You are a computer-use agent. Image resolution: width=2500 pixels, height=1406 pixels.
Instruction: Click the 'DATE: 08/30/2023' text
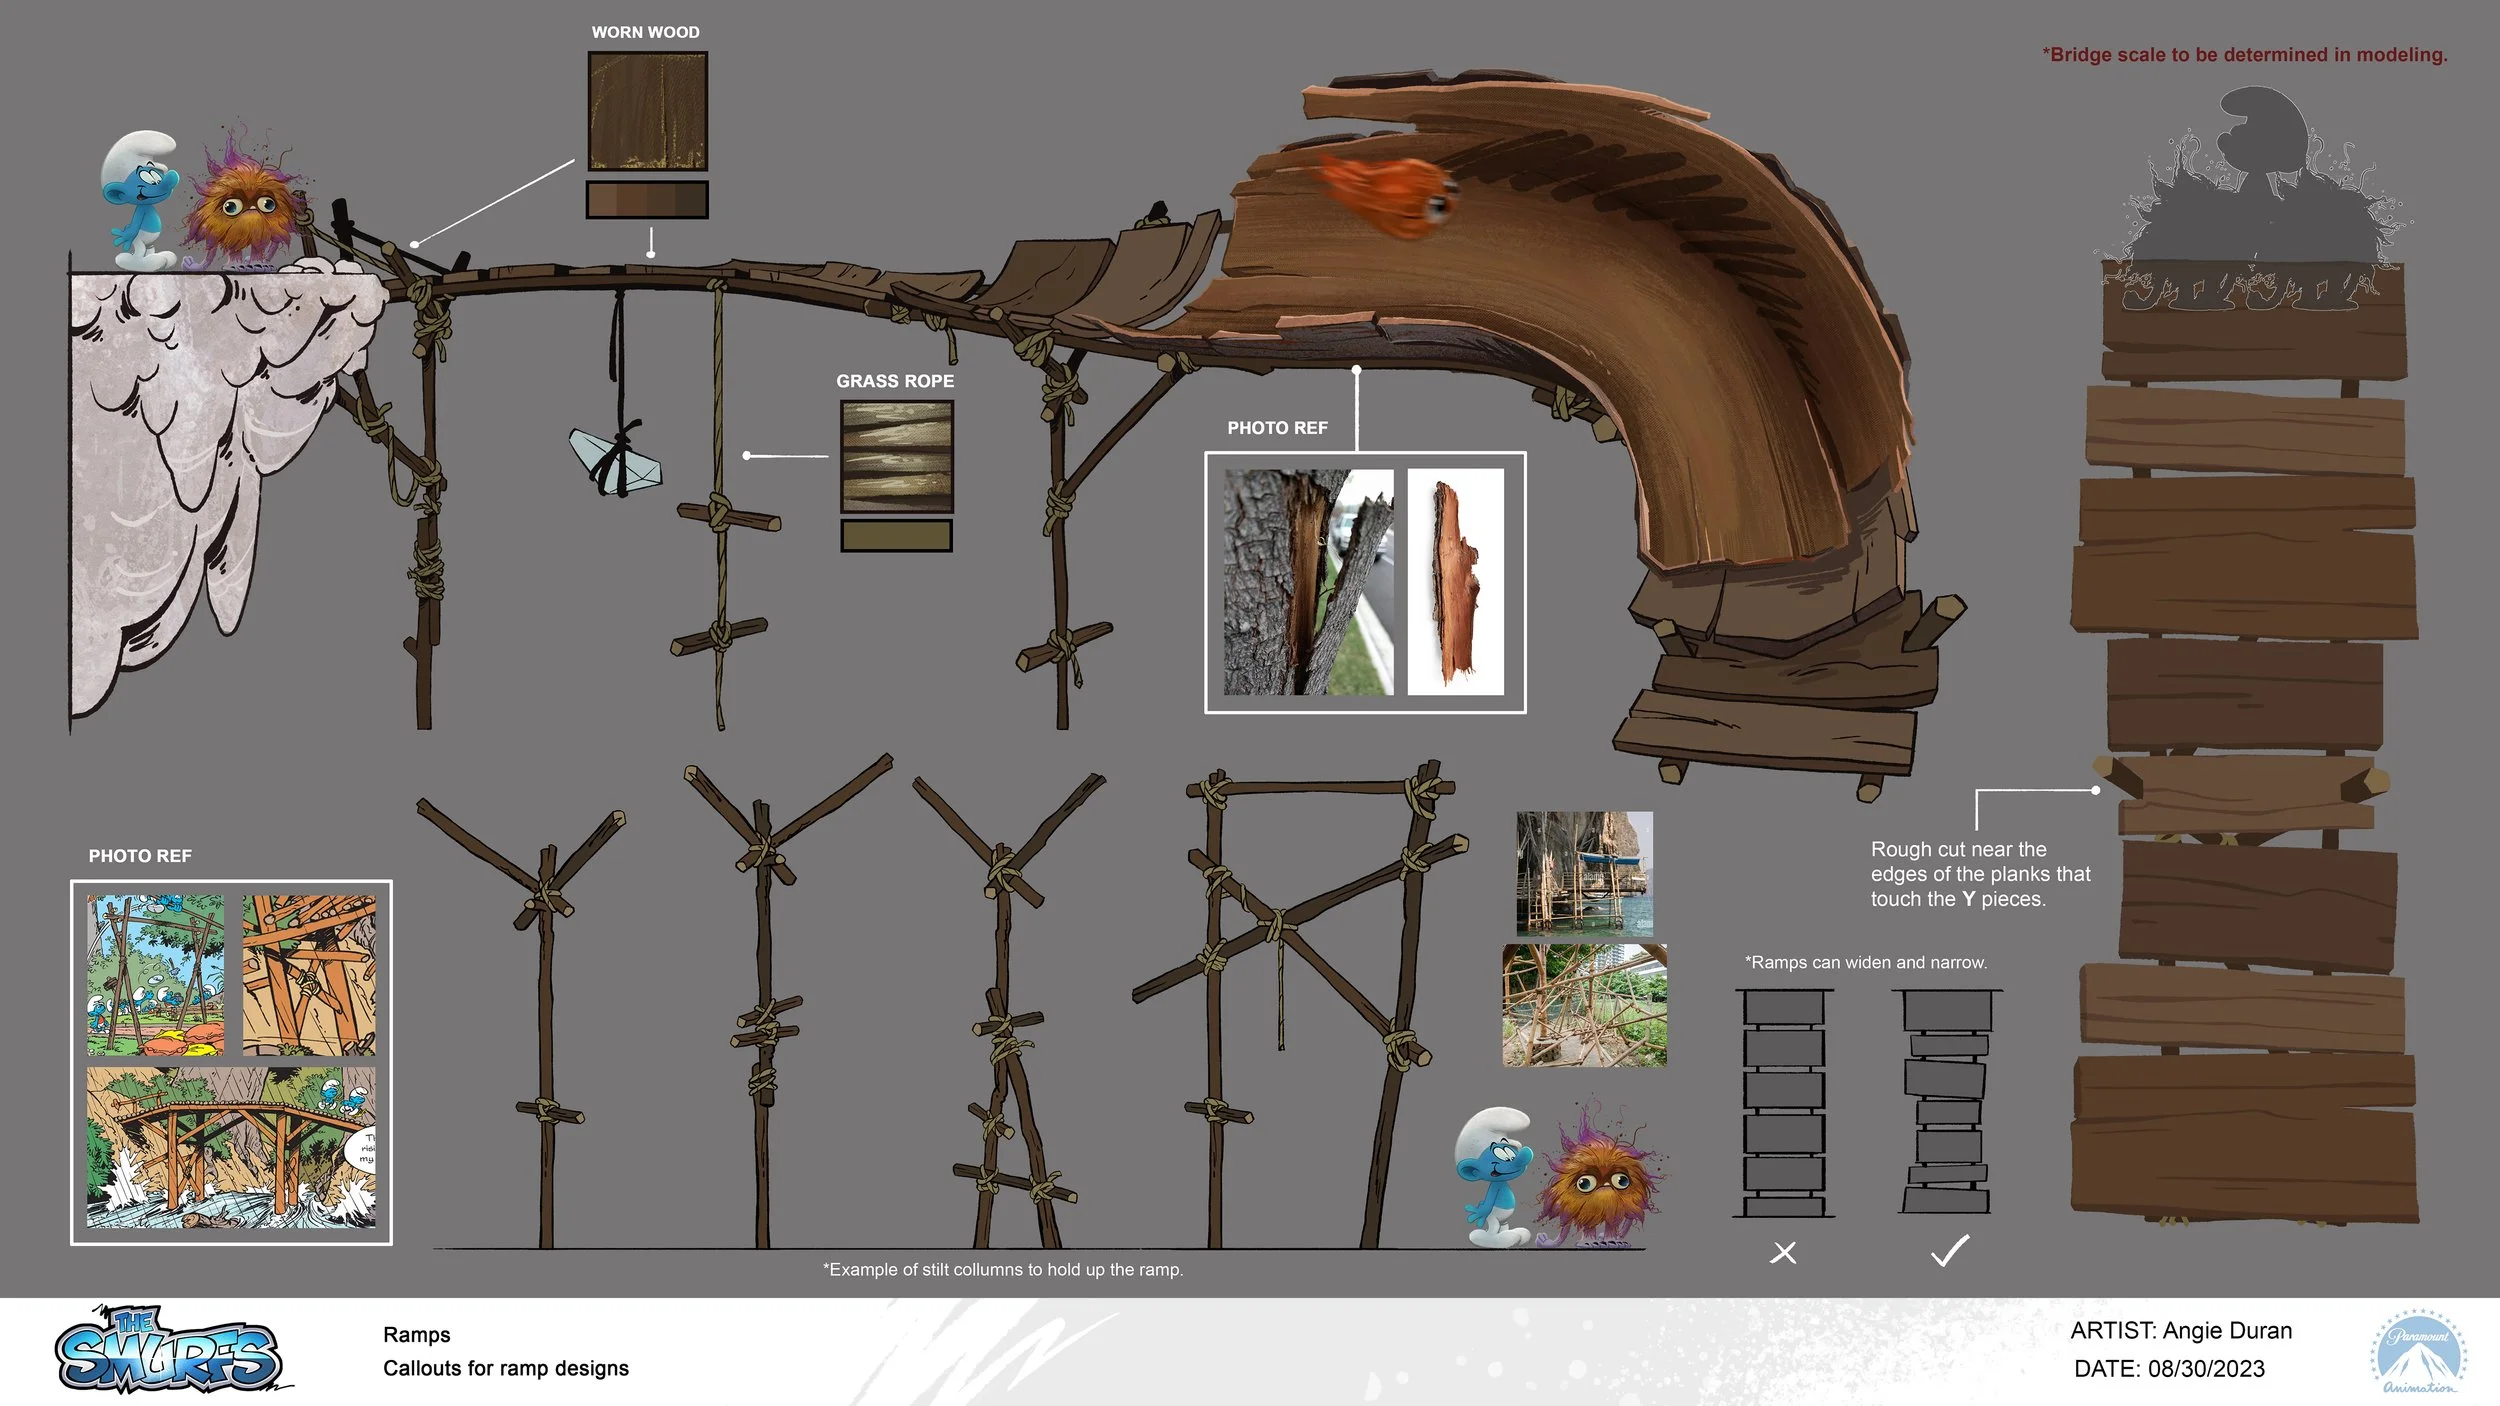(2169, 1369)
